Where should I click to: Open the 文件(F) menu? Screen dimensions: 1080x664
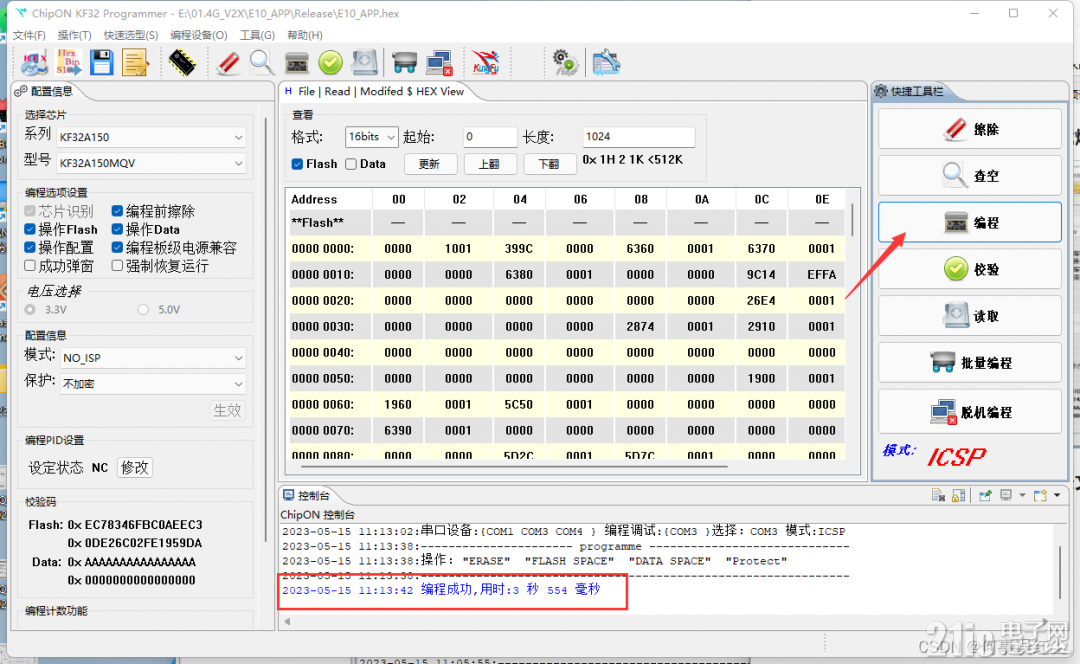click(30, 35)
